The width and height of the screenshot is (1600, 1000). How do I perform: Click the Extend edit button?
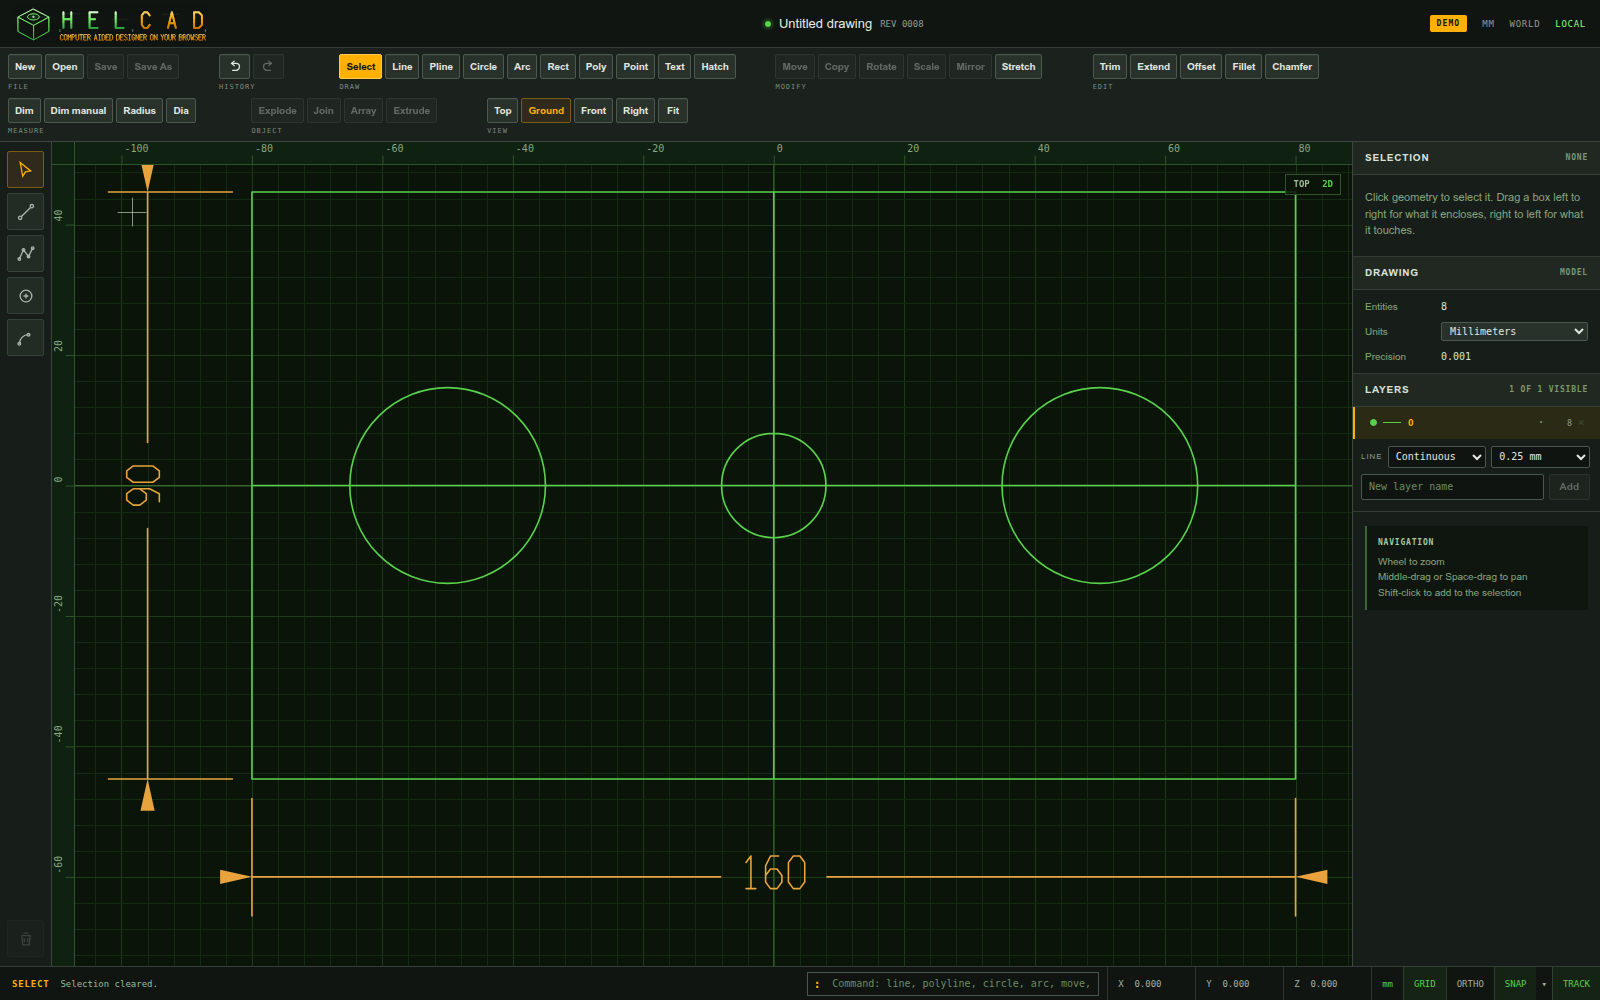(x=1153, y=67)
